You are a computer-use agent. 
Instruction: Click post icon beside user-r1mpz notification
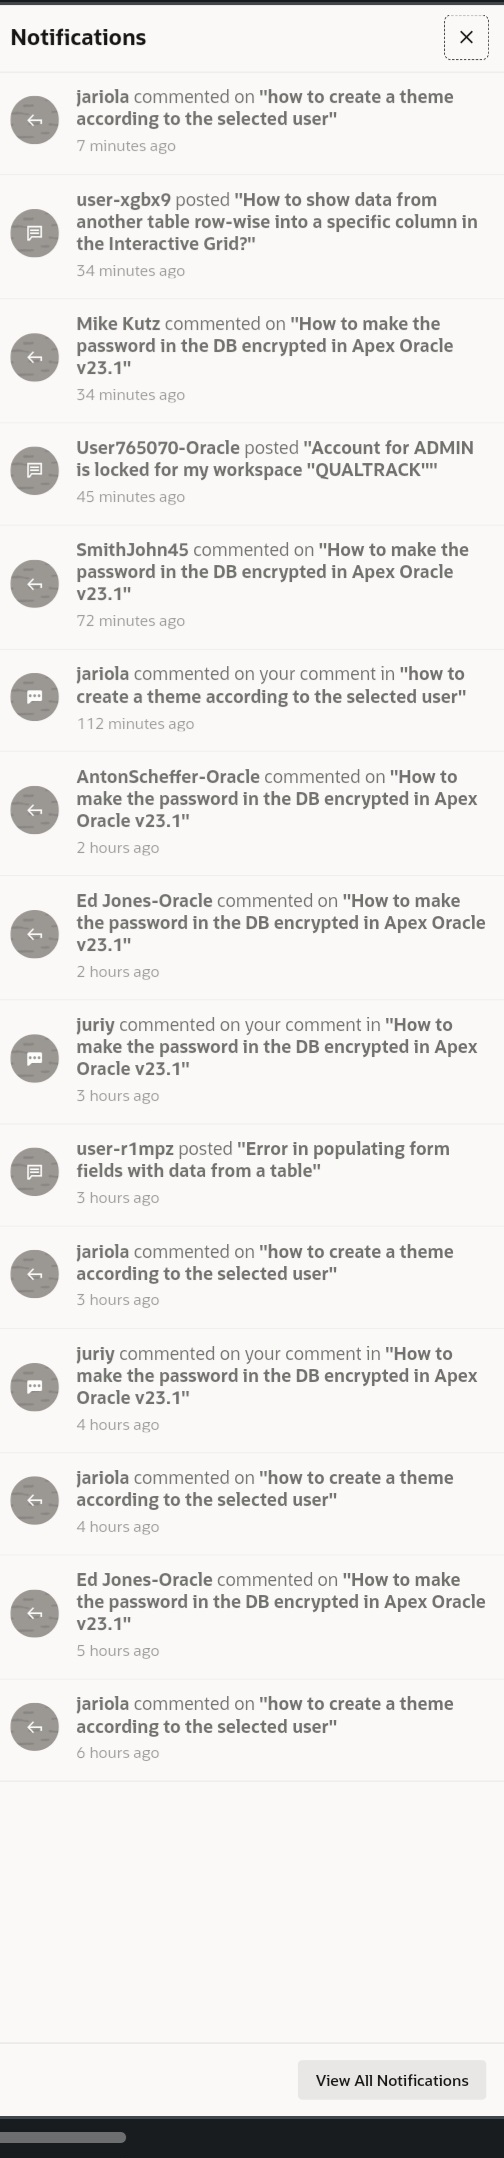[35, 1171]
